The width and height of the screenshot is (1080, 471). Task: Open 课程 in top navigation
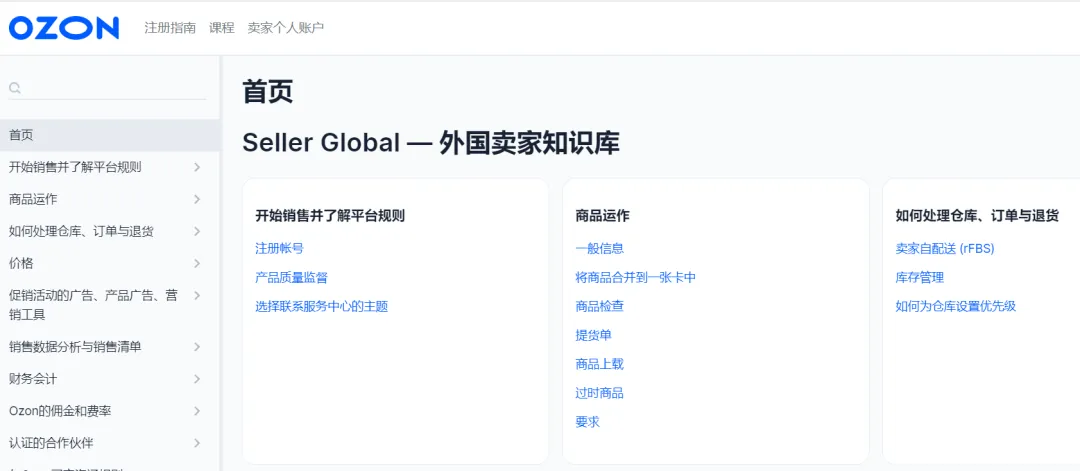point(222,28)
